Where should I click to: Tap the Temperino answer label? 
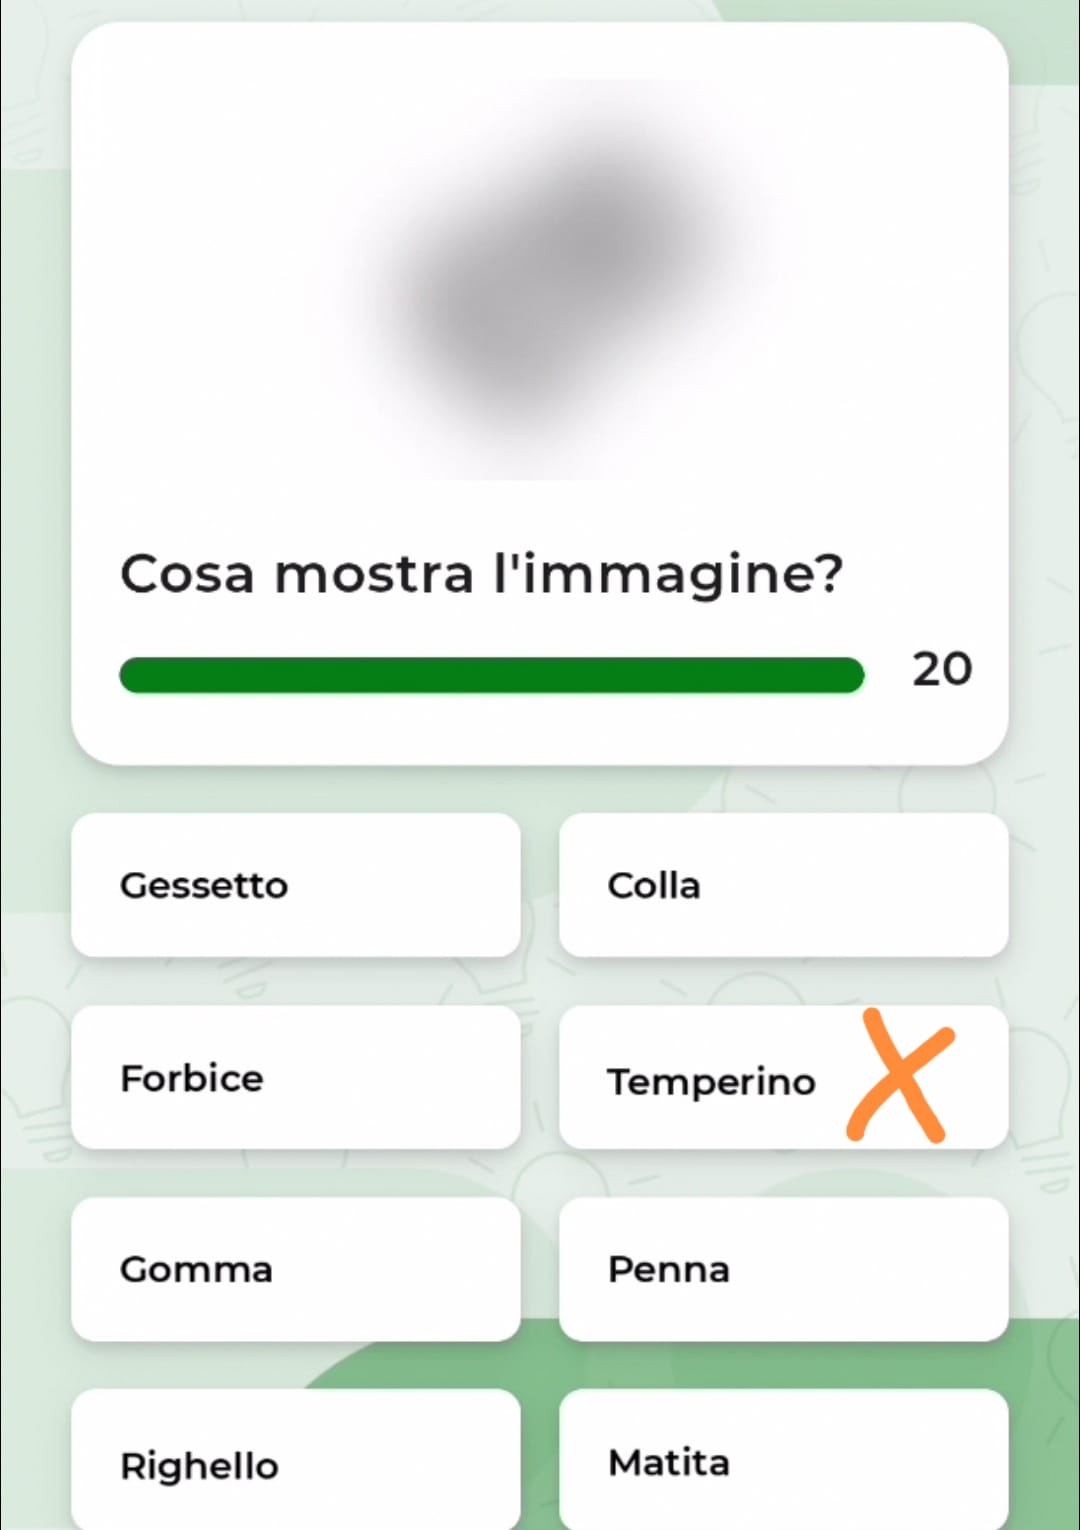[x=711, y=1081]
